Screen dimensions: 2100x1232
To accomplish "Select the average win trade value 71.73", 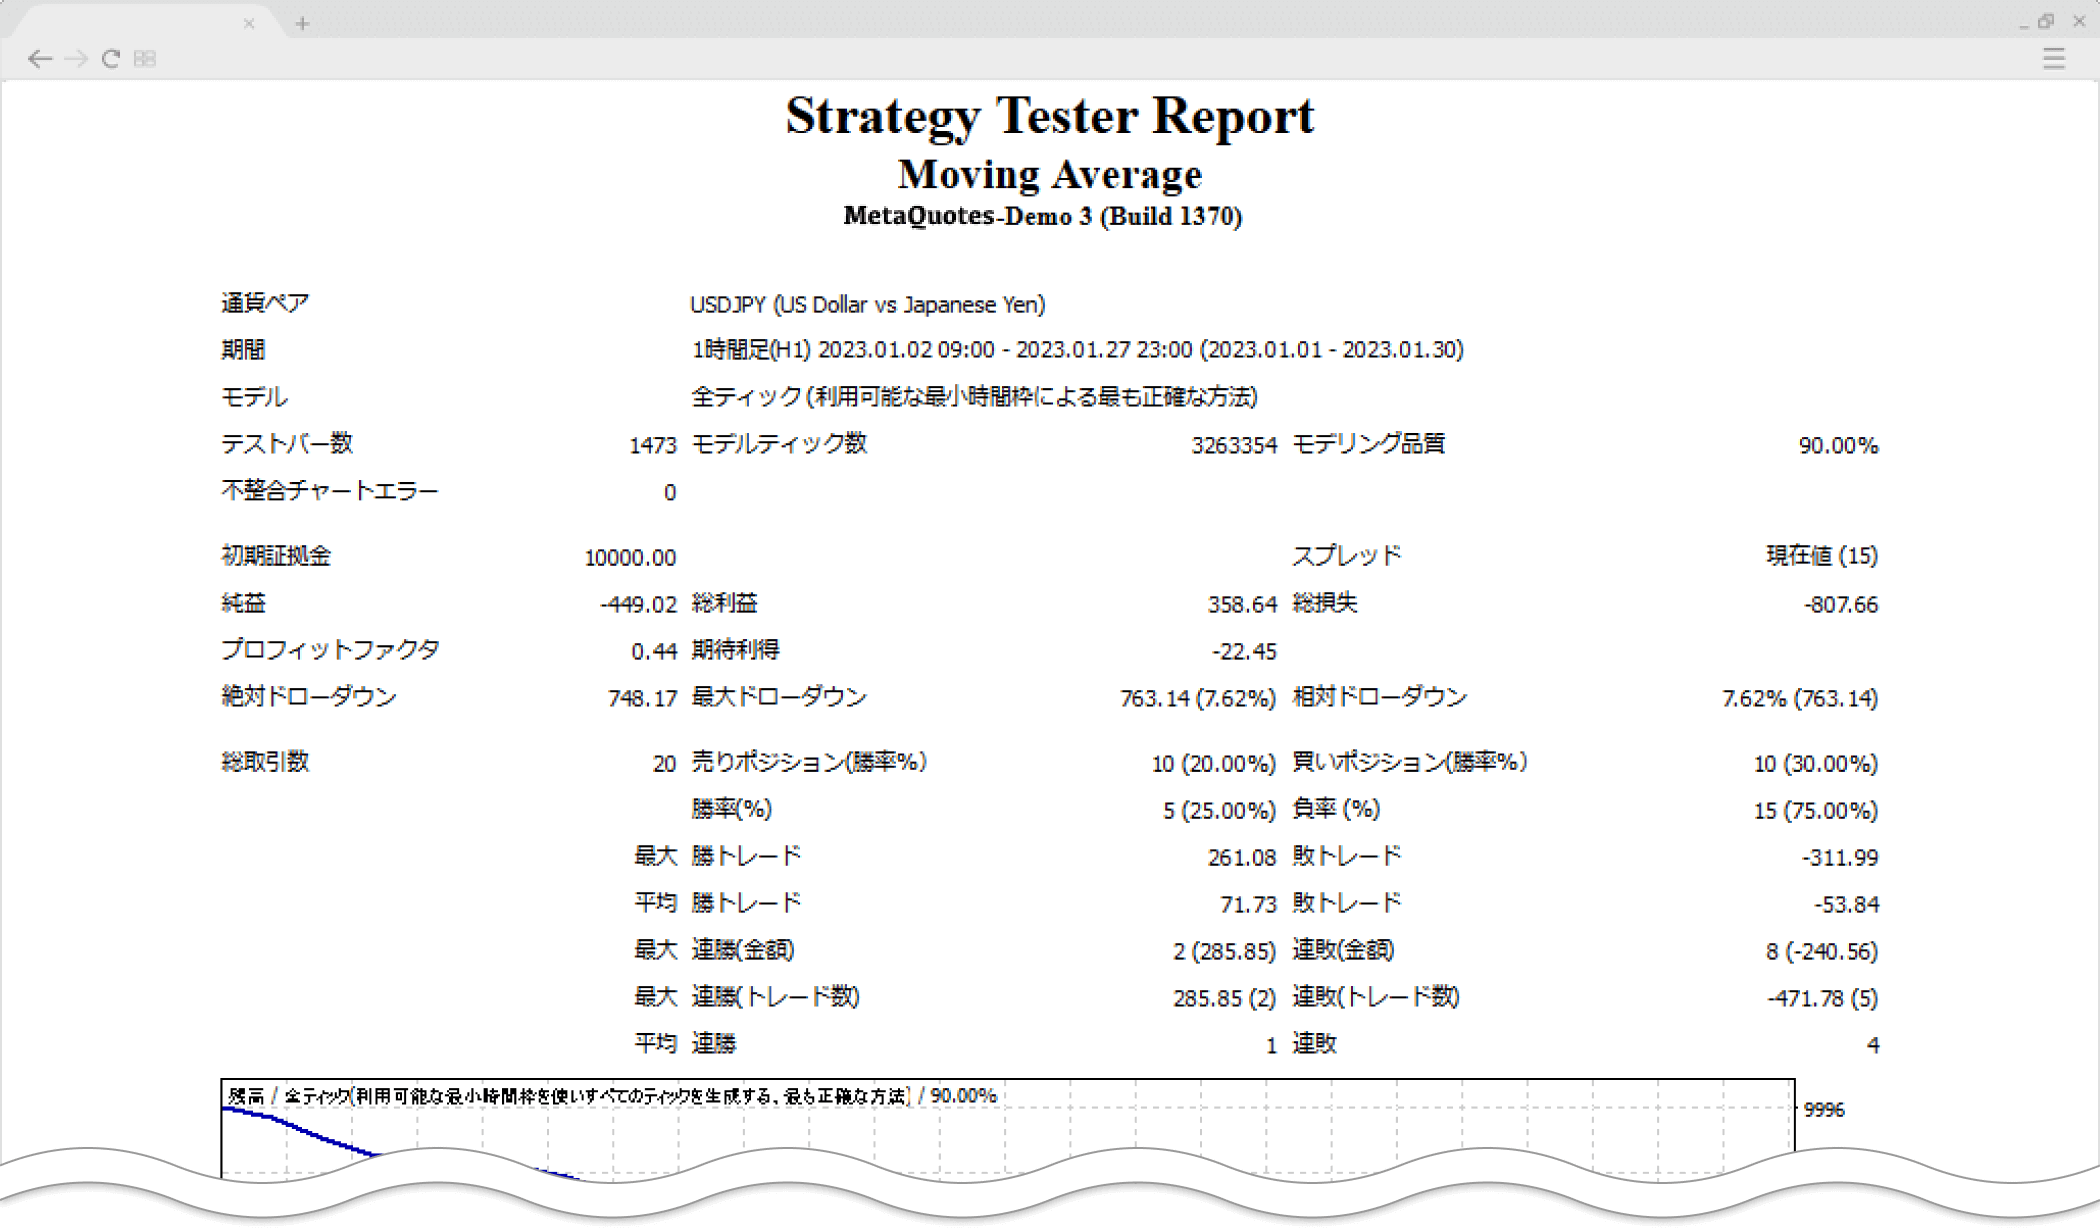I will pyautogui.click(x=1248, y=905).
